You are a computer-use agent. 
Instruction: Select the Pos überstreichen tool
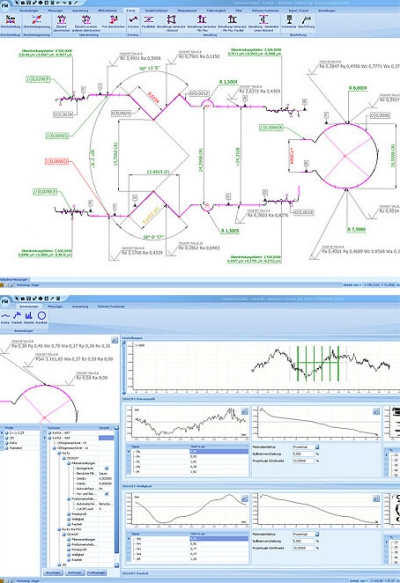[x=113, y=22]
